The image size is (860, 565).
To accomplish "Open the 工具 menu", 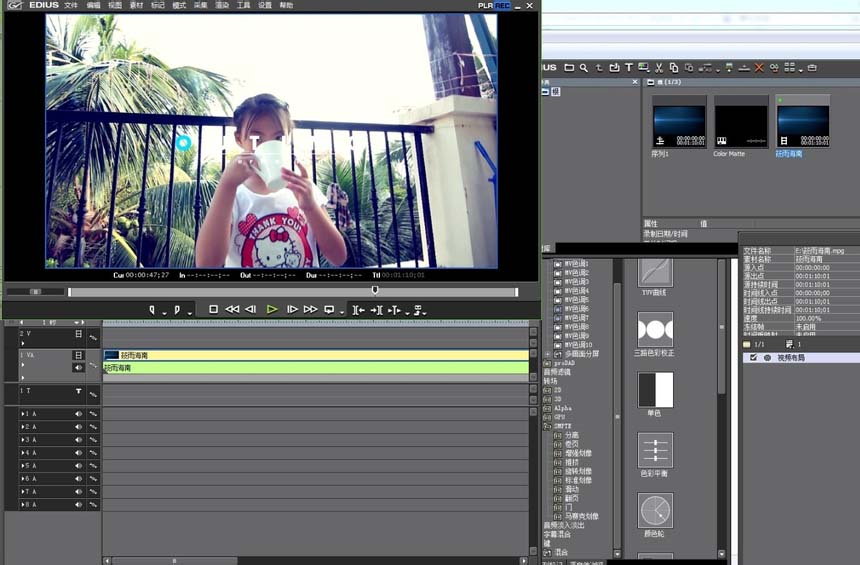I will [243, 5].
